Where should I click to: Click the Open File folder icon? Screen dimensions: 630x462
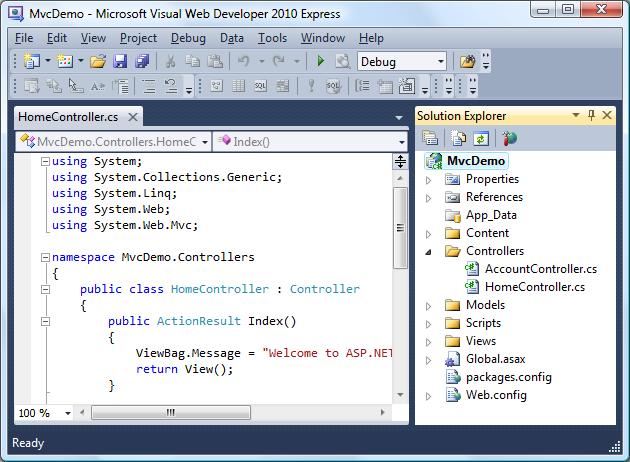pyautogui.click(x=97, y=61)
